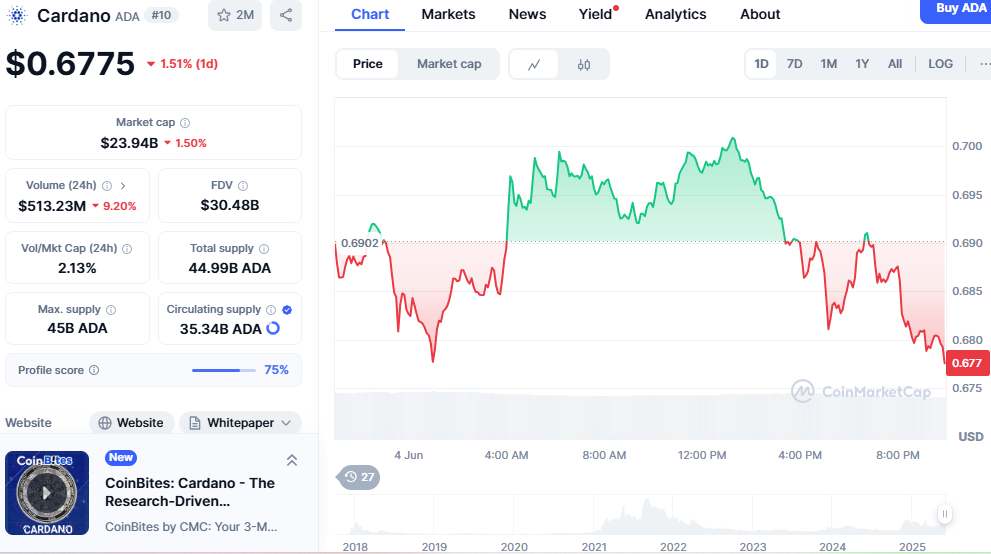This screenshot has width=991, height=554.
Task: Open the About tab
Action: pos(760,15)
